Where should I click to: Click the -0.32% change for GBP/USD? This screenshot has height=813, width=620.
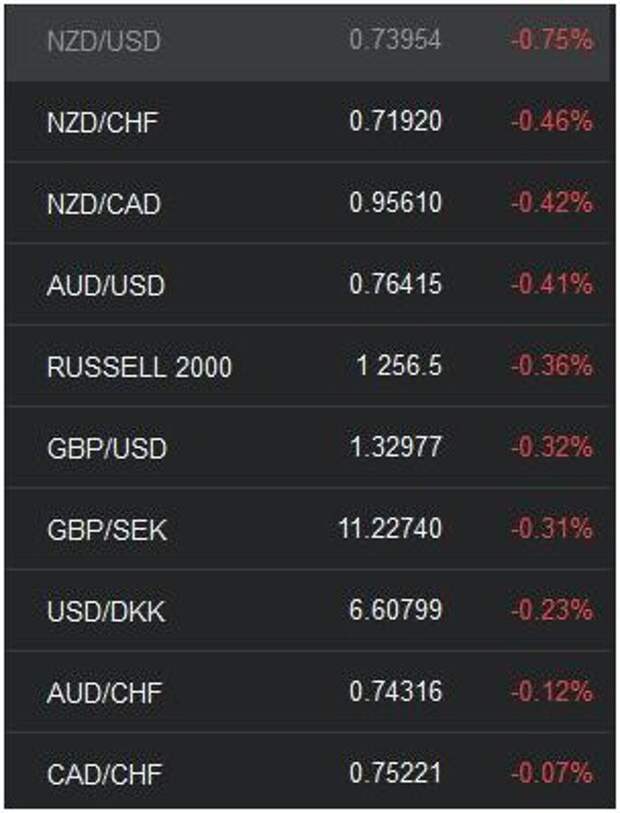(x=552, y=447)
